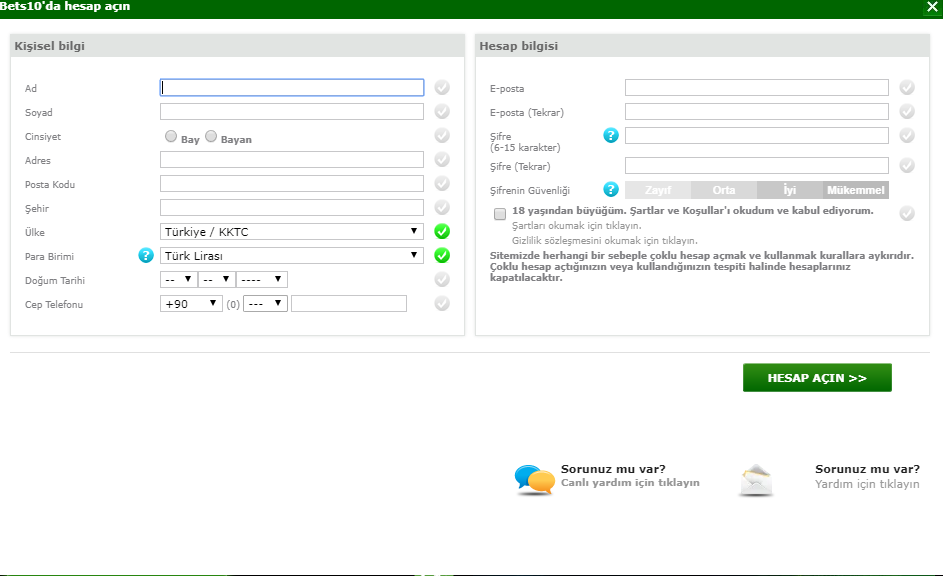Viewport: 943px width, 576px height.
Task: Click the live chat speech bubbles icon
Action: 534,480
